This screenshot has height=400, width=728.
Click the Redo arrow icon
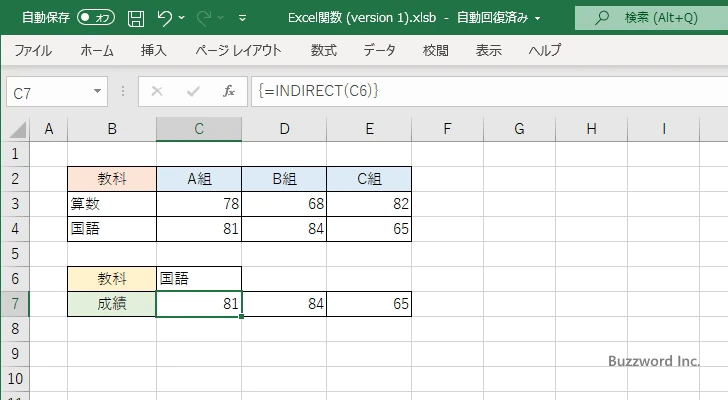click(204, 18)
